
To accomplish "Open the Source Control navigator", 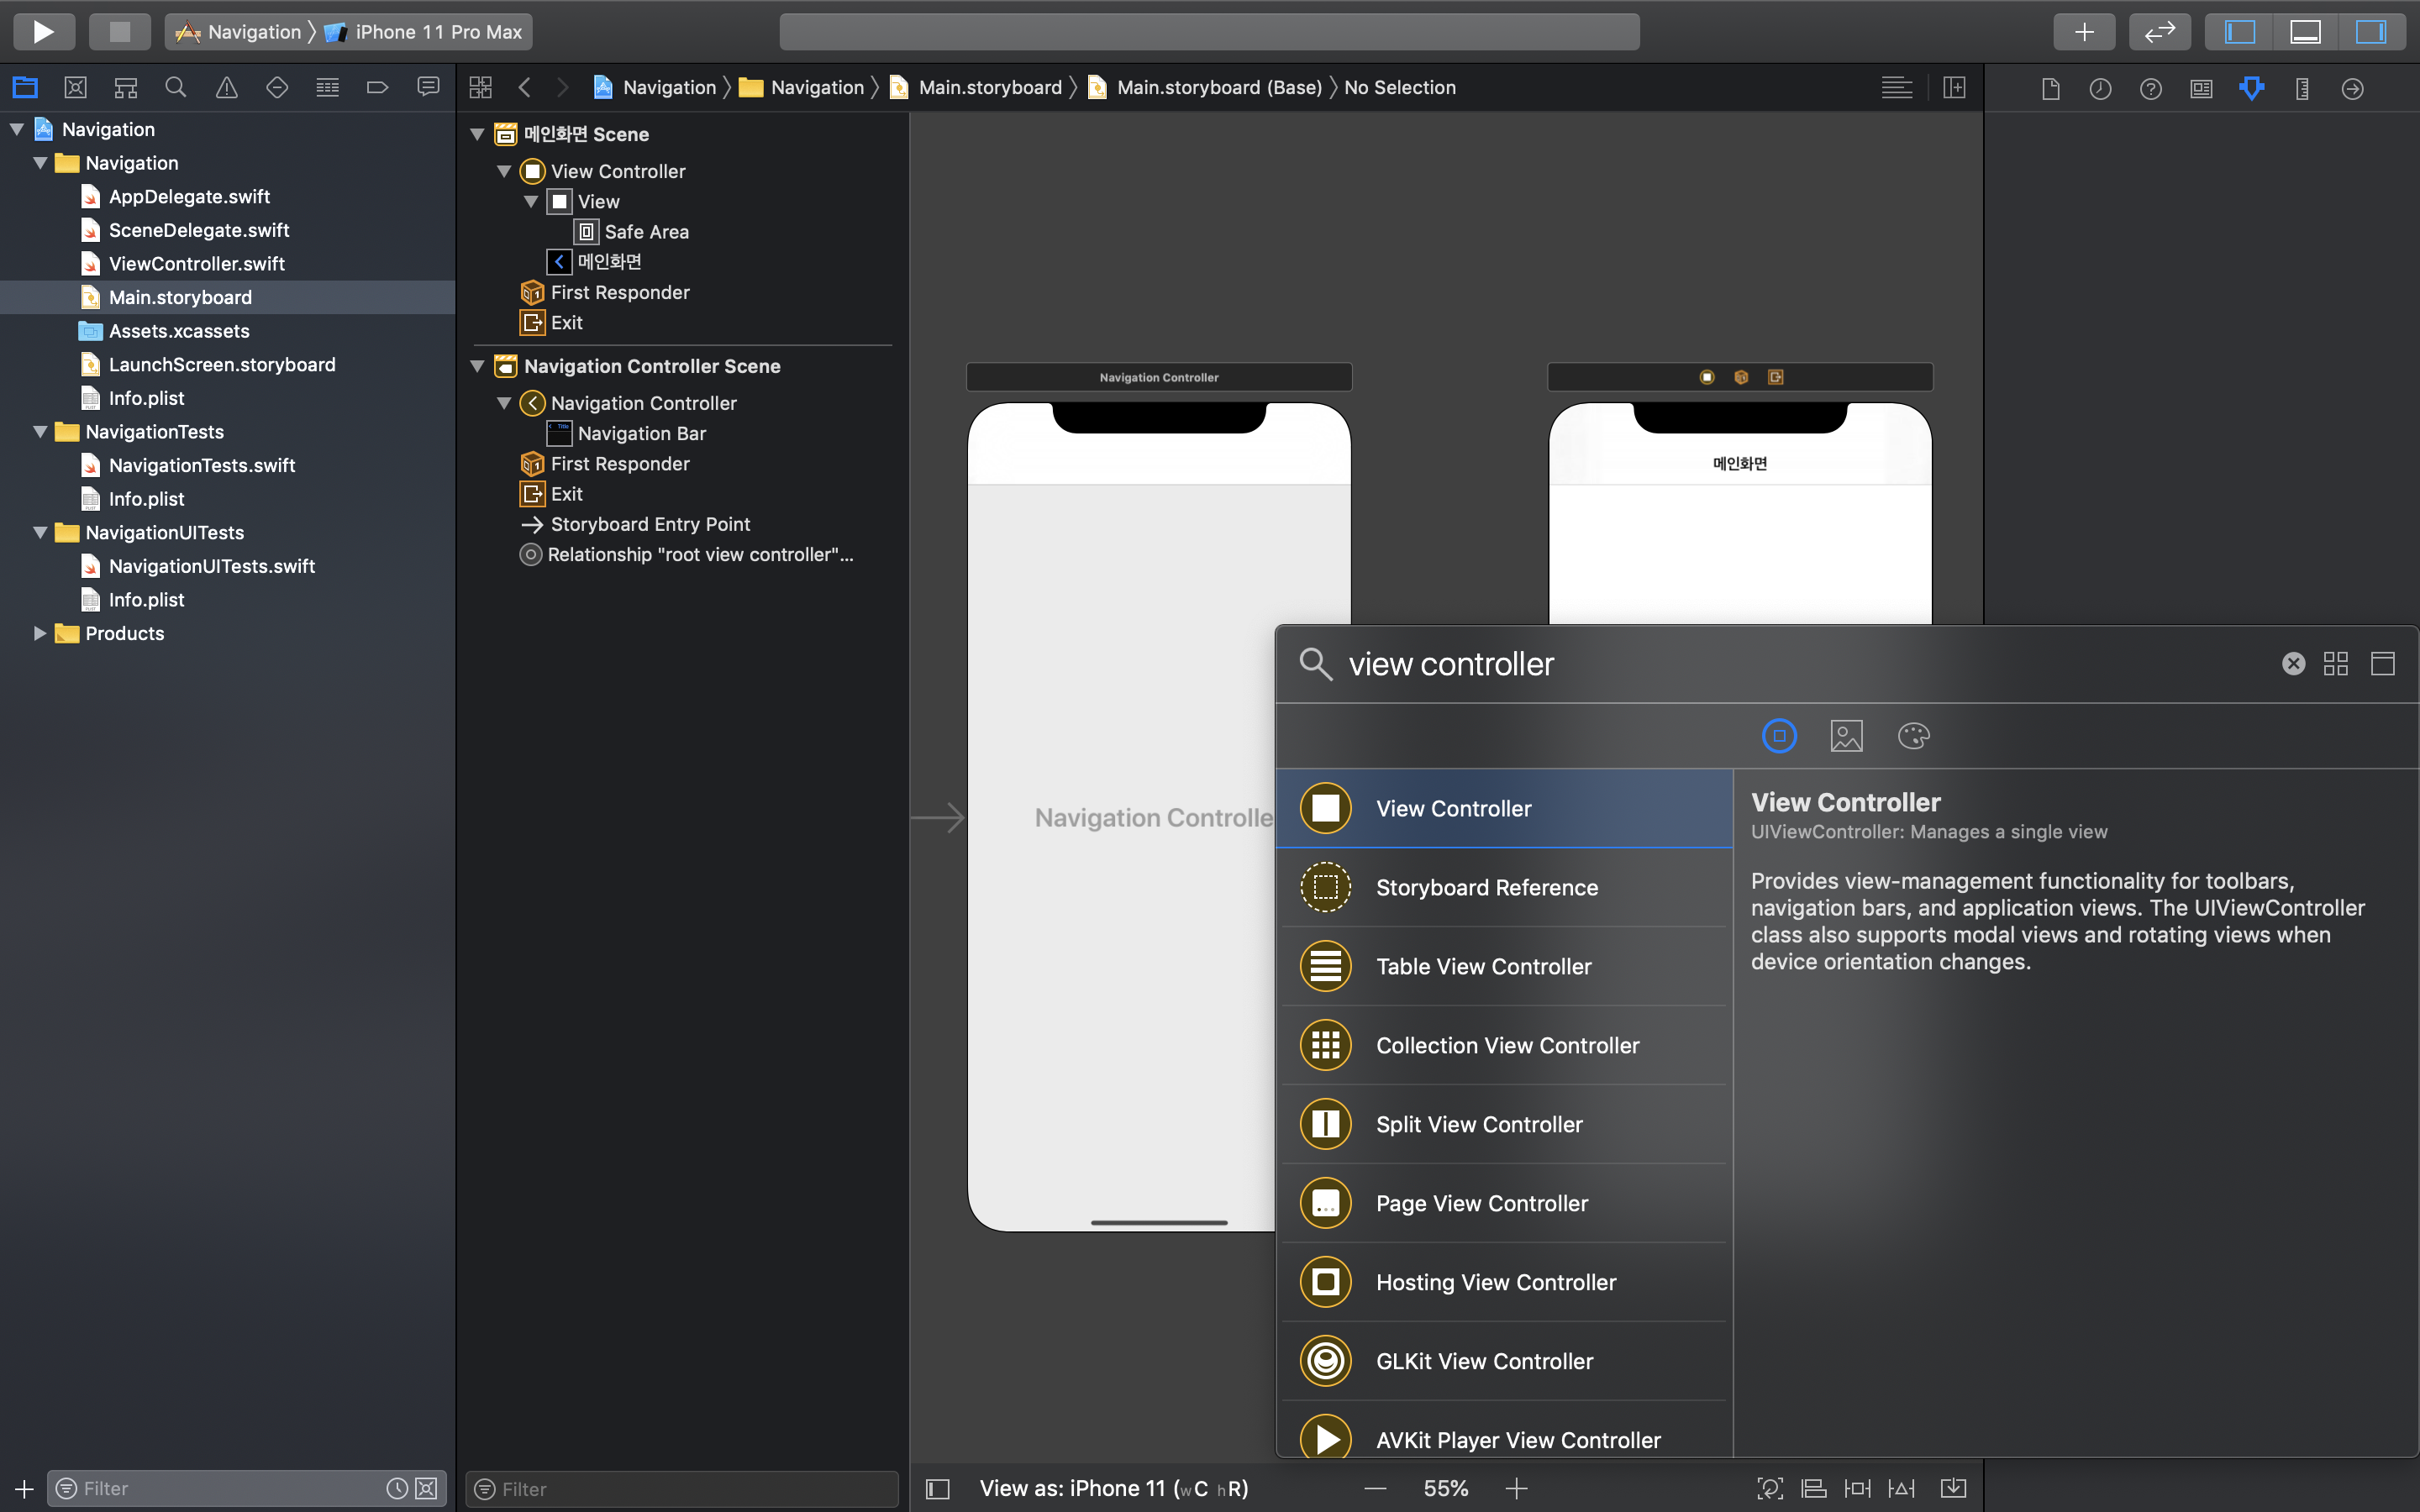I will click(x=75, y=88).
